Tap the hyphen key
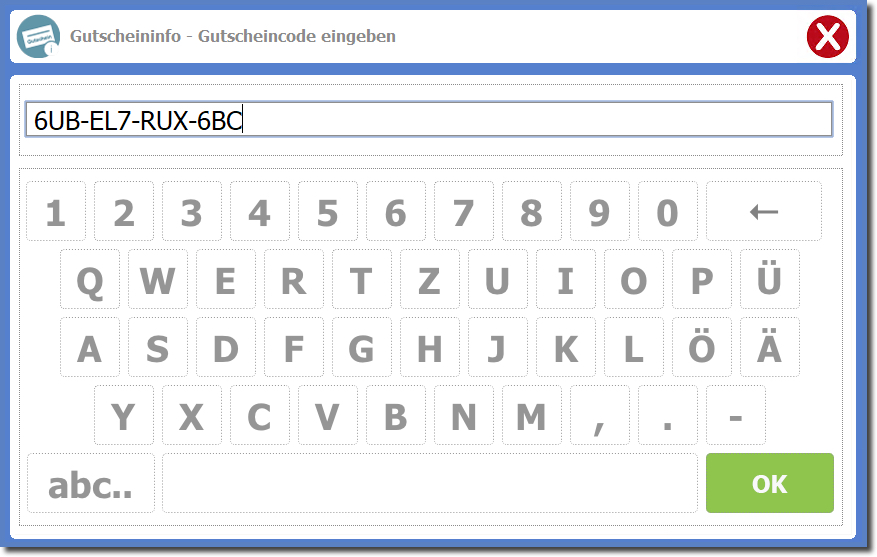The height and width of the screenshot is (557, 877). tap(735, 415)
